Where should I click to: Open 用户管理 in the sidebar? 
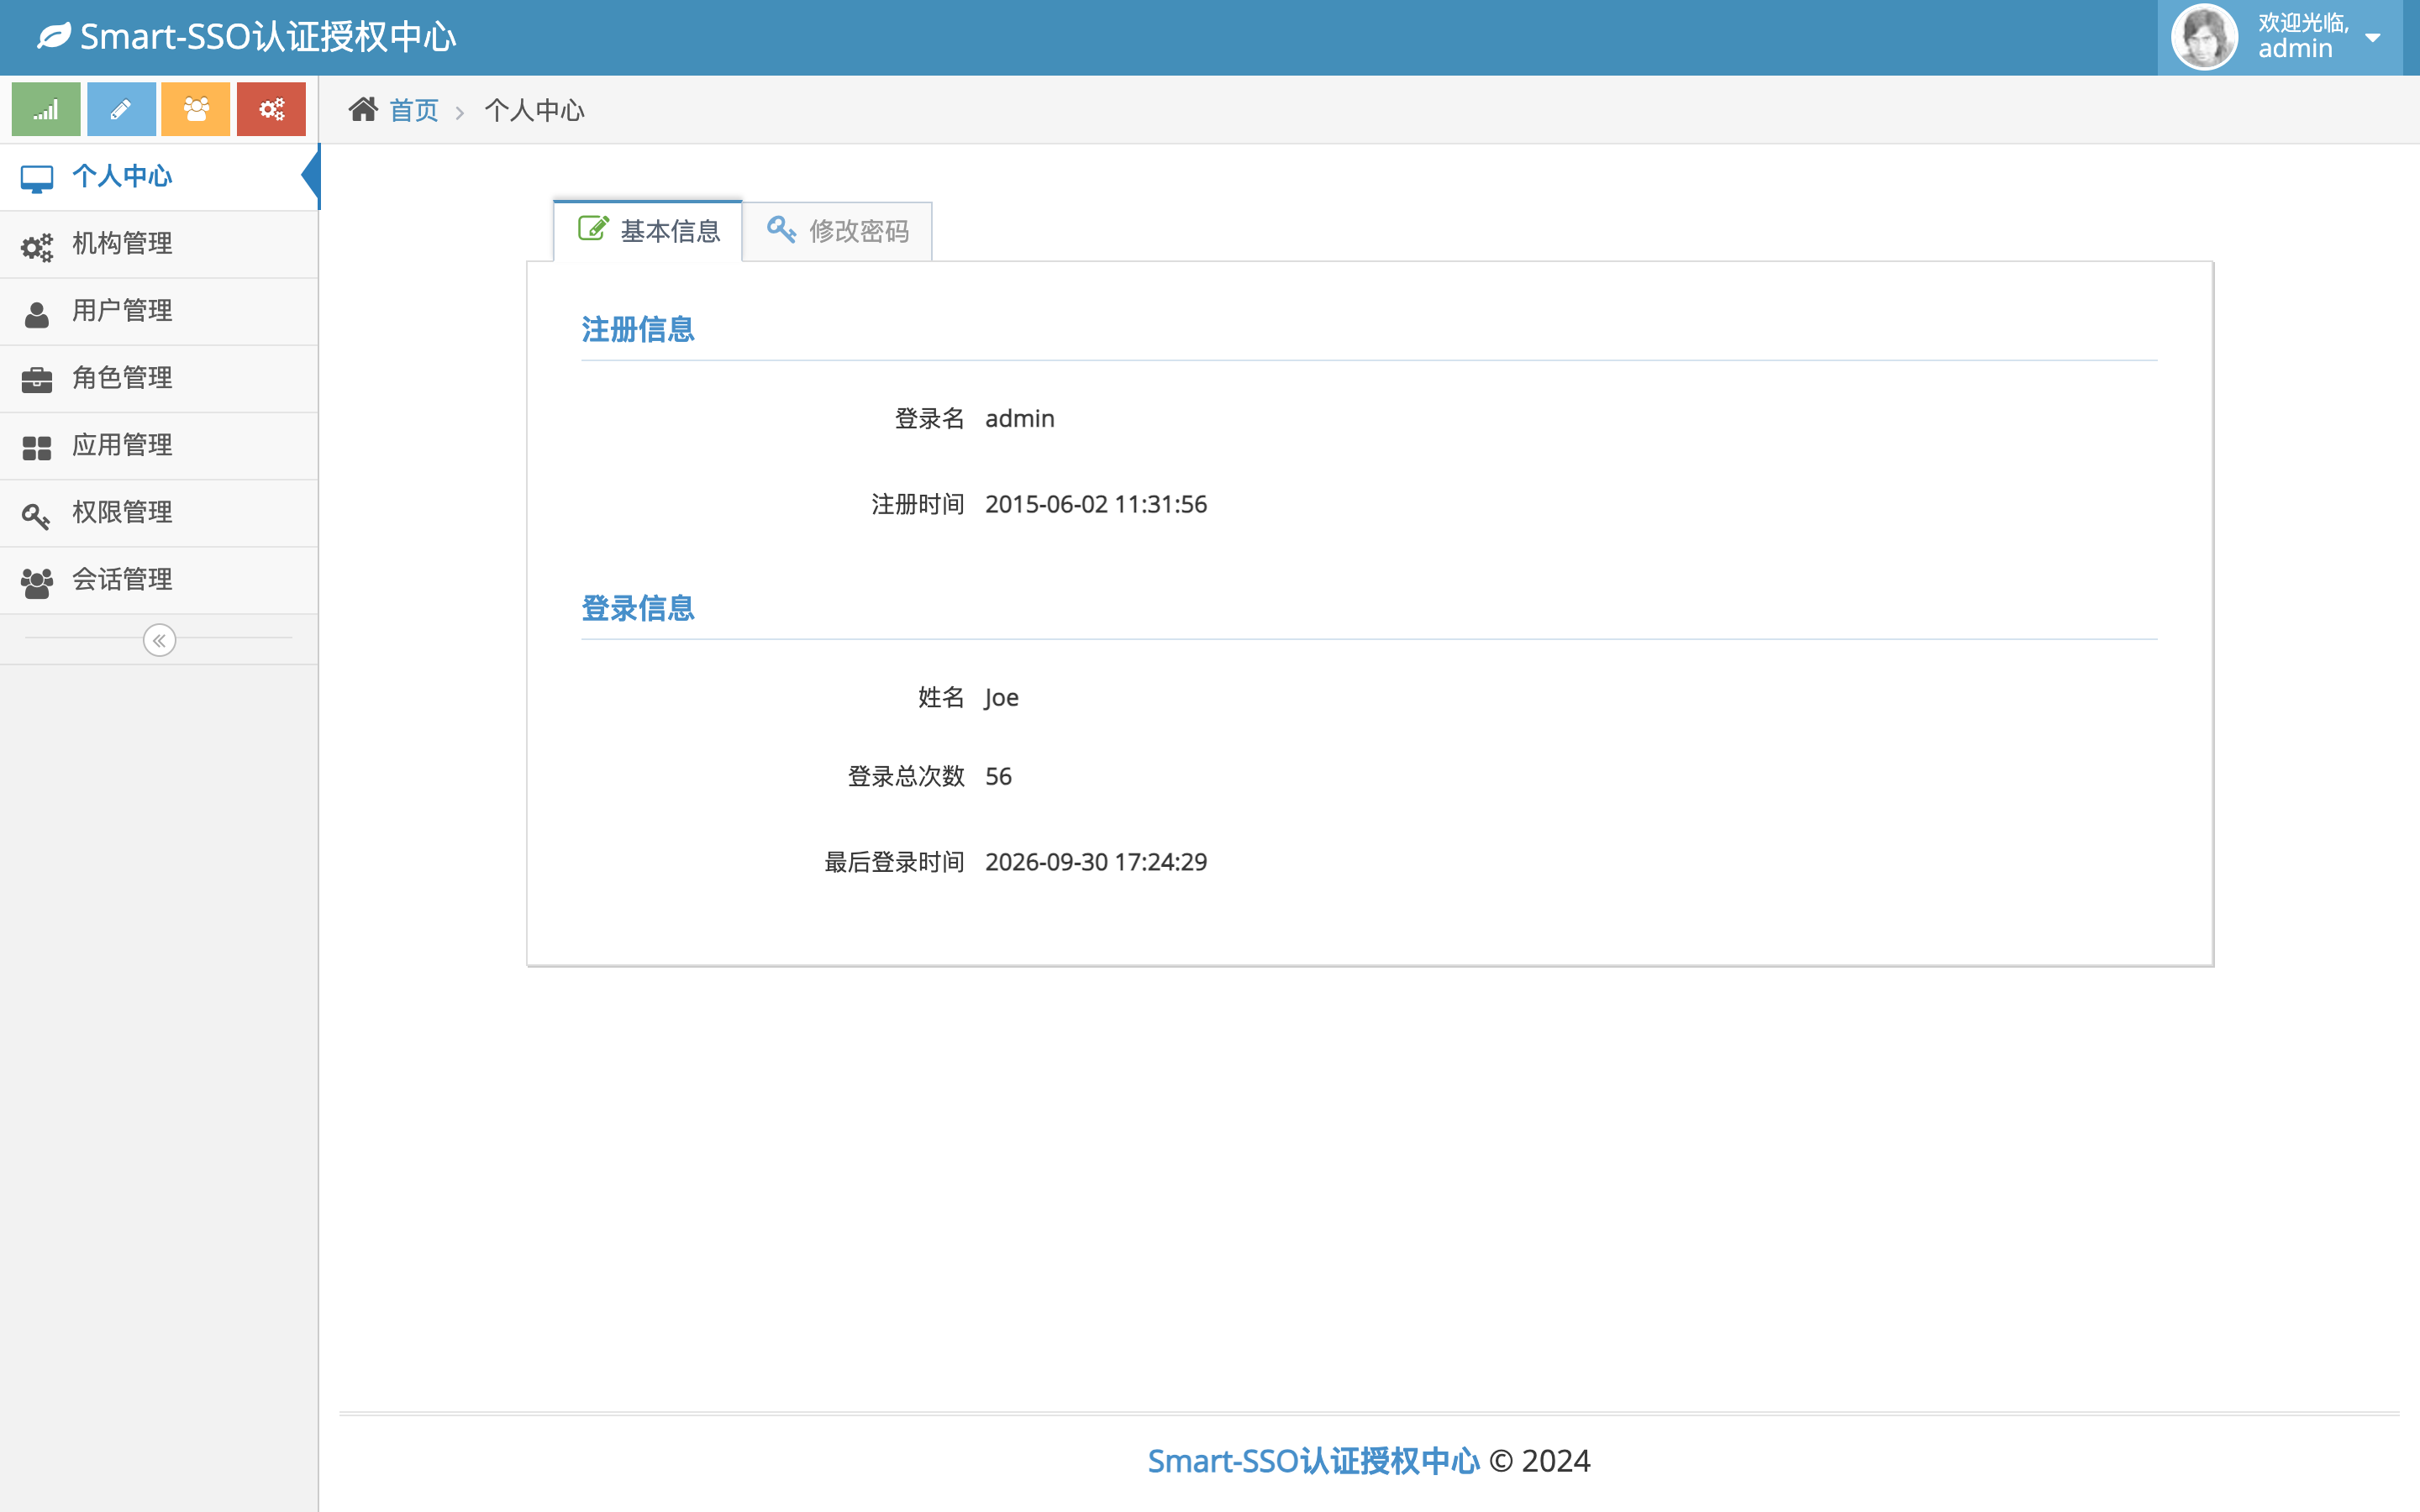tap(159, 311)
